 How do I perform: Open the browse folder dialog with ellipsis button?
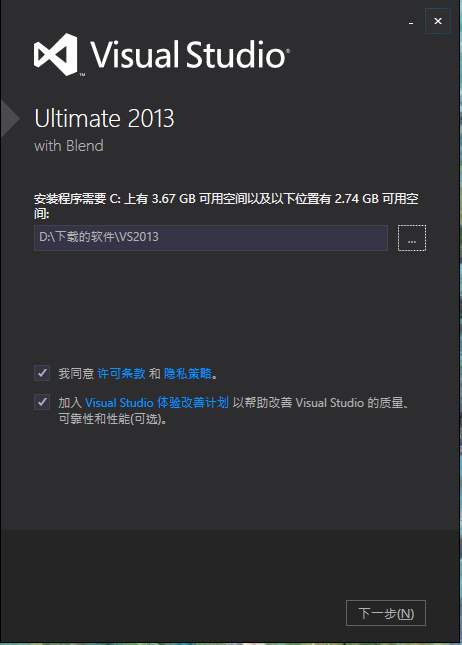[x=412, y=238]
